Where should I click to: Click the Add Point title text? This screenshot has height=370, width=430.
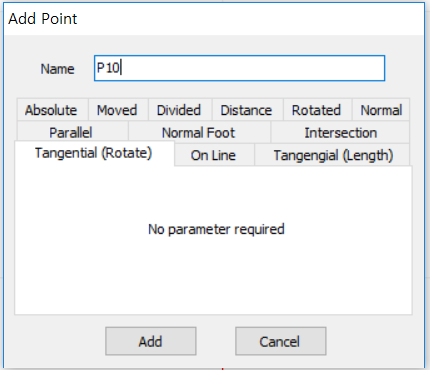pos(43,19)
